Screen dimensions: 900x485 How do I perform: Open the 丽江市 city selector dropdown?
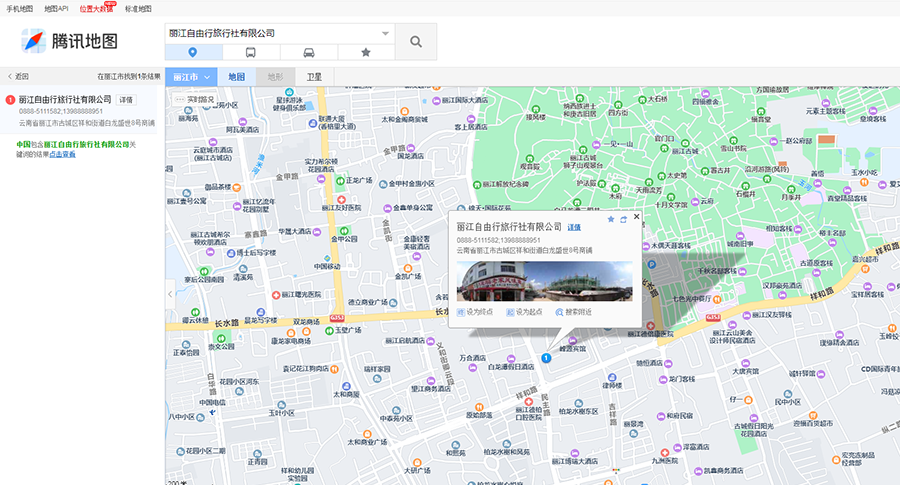[x=191, y=77]
